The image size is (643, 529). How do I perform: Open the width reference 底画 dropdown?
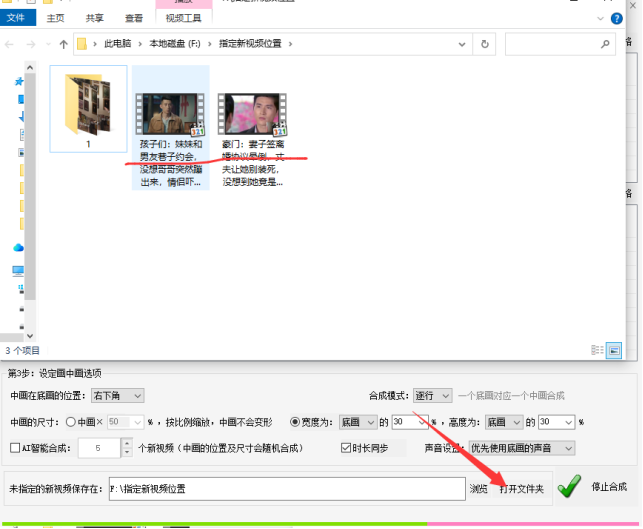358,422
